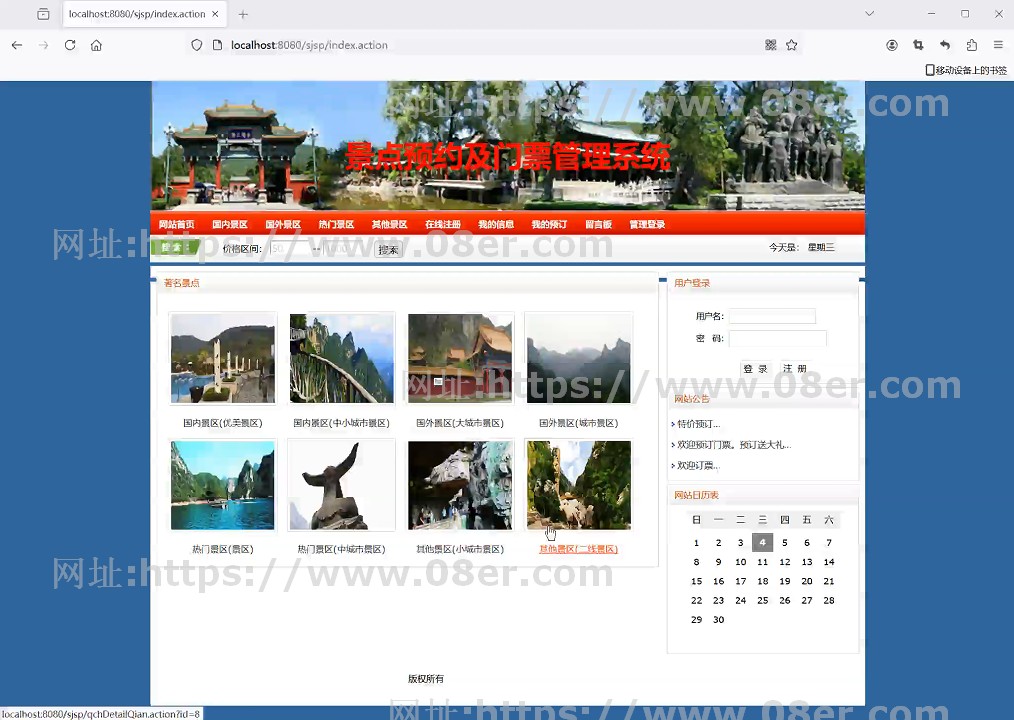
Task: Bookmark this page with the star icon
Action: [x=791, y=45]
